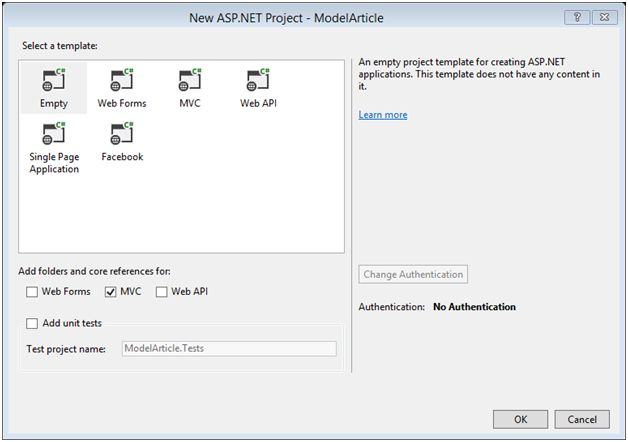628x442 pixels.
Task: Focus the Test project name field
Action: pos(229,348)
